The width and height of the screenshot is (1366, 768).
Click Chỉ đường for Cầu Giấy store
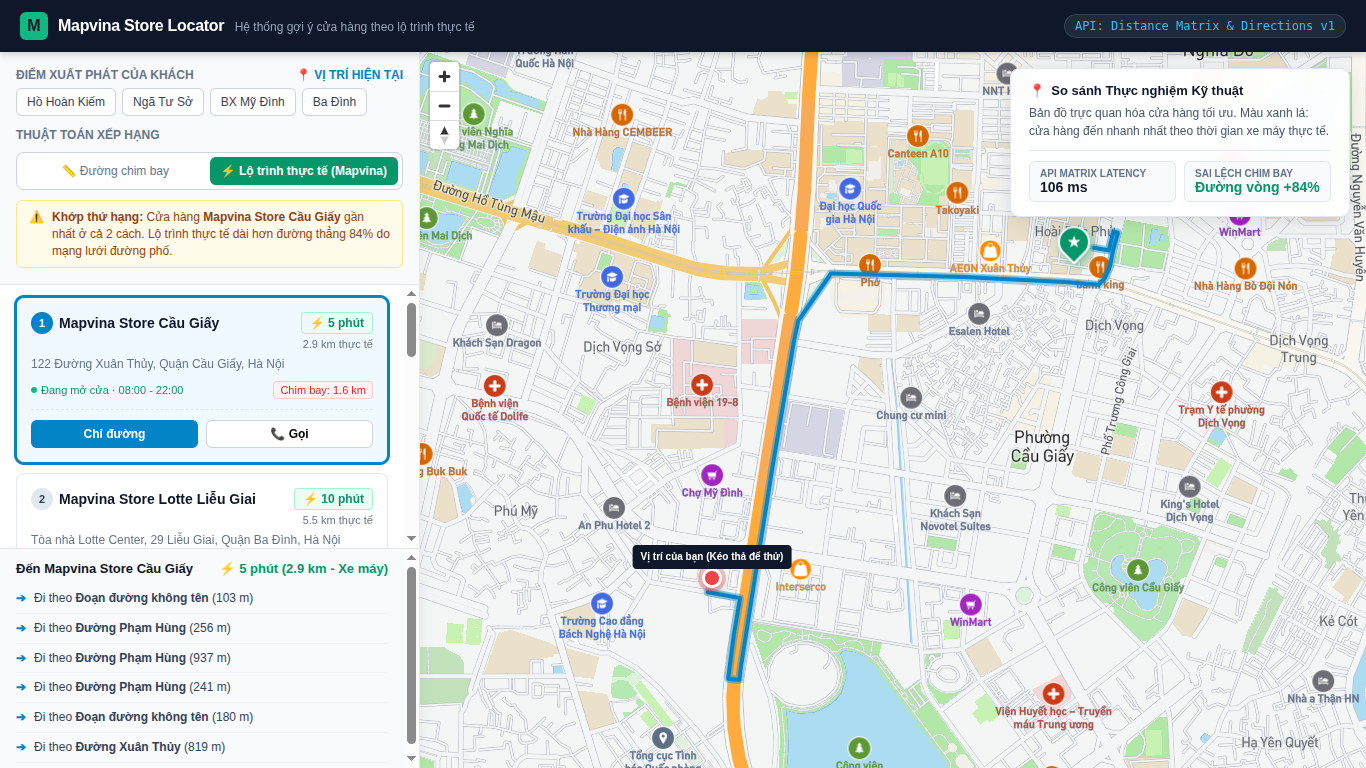pyautogui.click(x=114, y=434)
